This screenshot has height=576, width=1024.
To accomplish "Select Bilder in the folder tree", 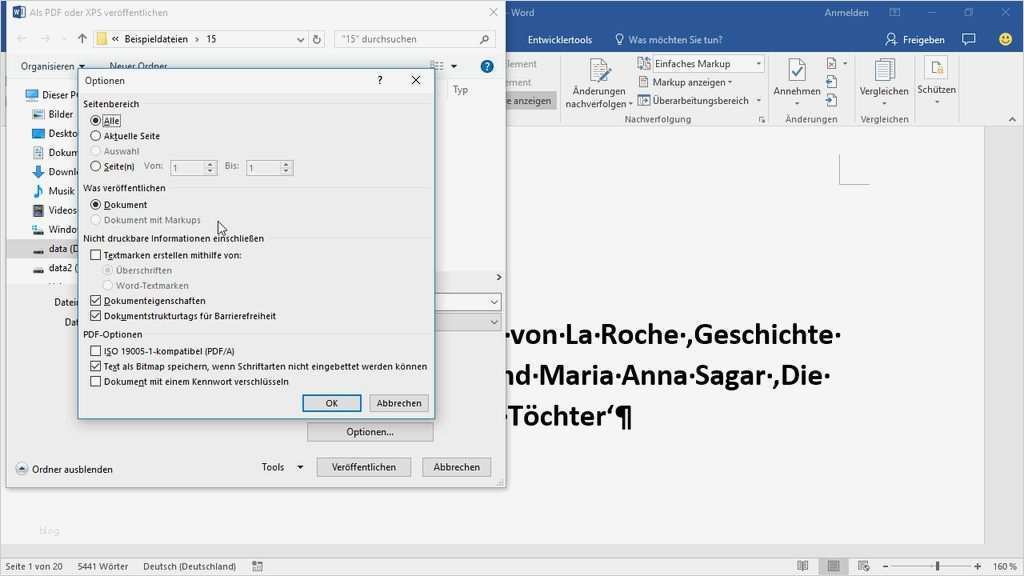I will pyautogui.click(x=61, y=114).
